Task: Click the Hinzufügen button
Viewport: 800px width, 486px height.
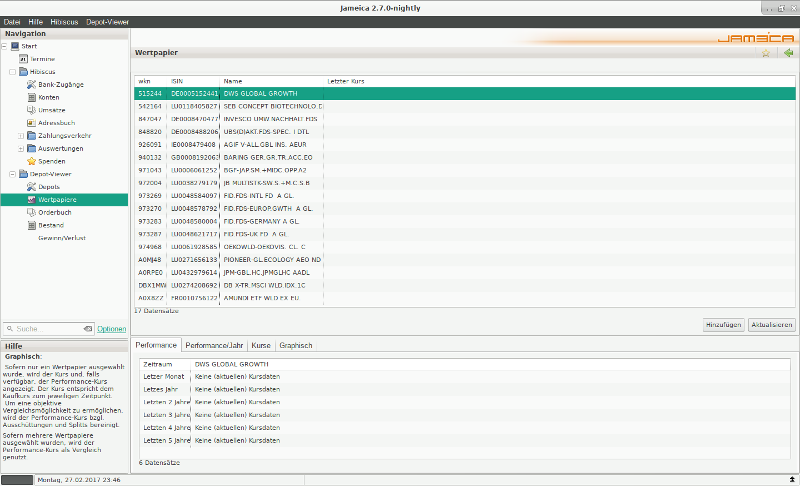Action: coord(723,325)
